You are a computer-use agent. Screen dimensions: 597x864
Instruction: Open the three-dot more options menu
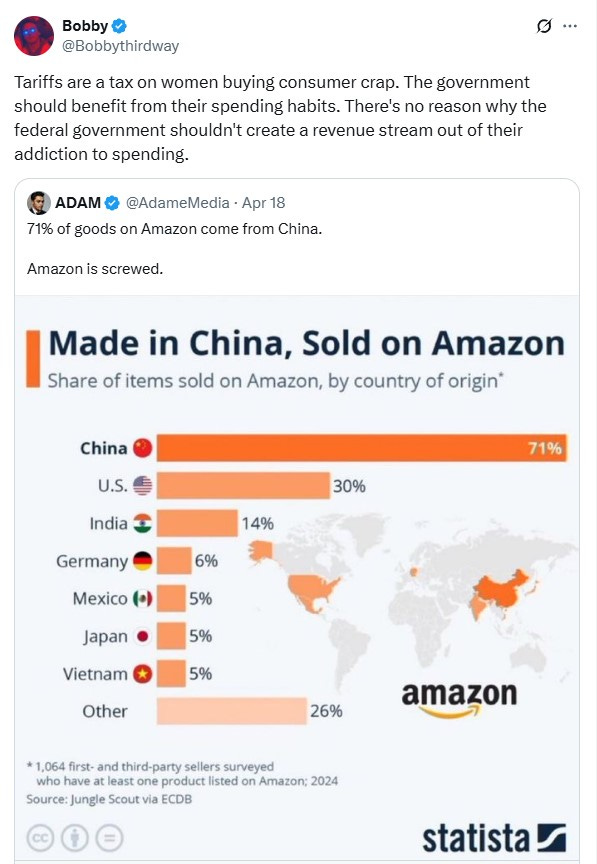click(x=570, y=26)
